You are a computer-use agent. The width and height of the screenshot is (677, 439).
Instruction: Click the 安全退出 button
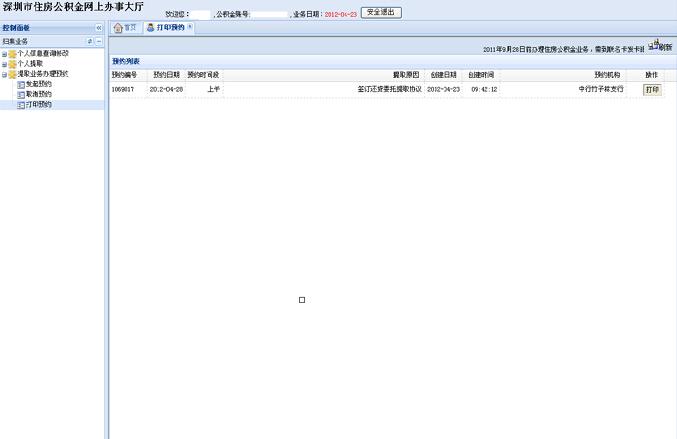click(380, 13)
